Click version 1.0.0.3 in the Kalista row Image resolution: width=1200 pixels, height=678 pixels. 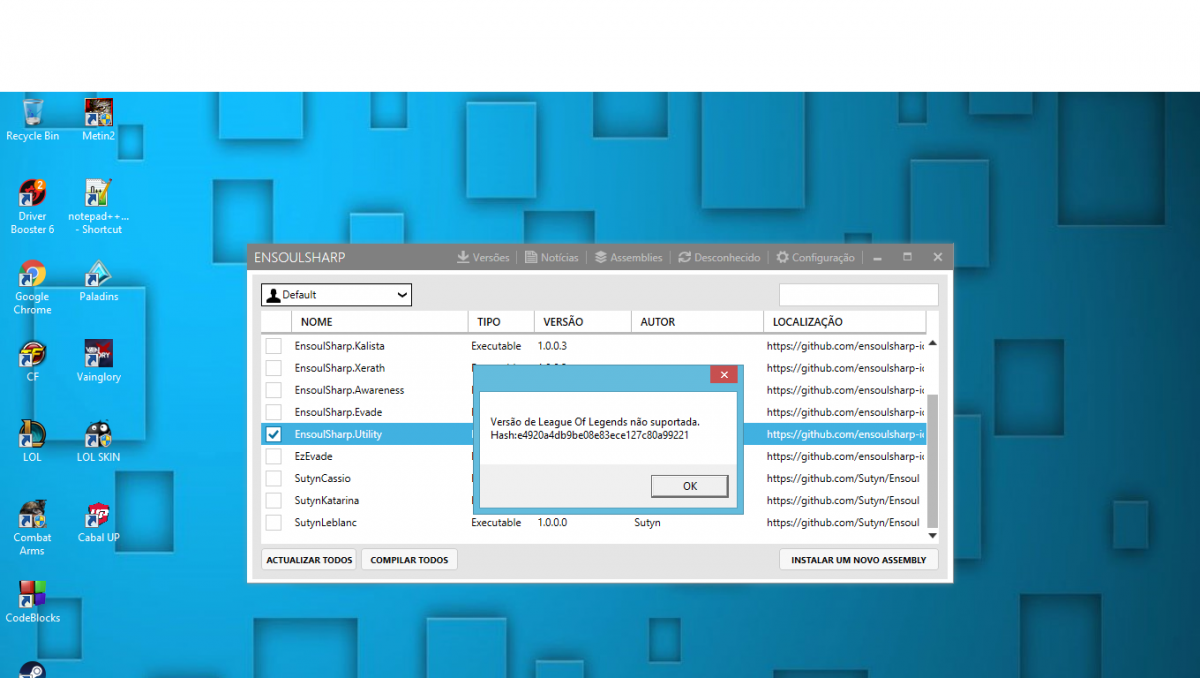click(552, 346)
